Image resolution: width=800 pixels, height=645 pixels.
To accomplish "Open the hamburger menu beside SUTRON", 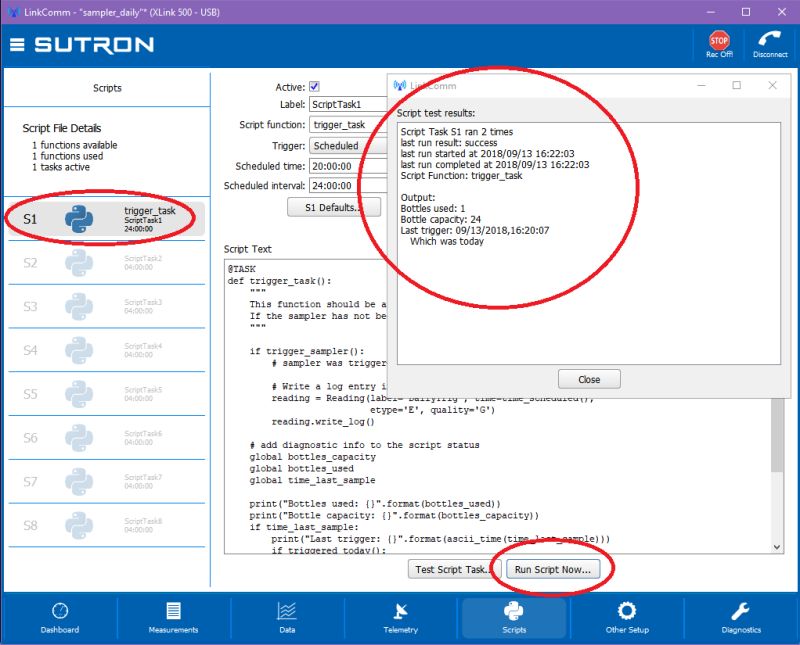I will (17, 44).
